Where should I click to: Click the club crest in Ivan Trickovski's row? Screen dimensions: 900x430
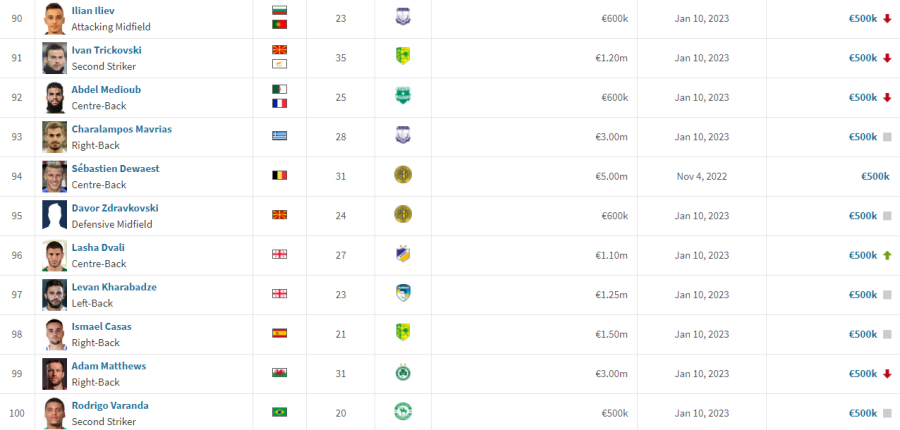[403, 56]
